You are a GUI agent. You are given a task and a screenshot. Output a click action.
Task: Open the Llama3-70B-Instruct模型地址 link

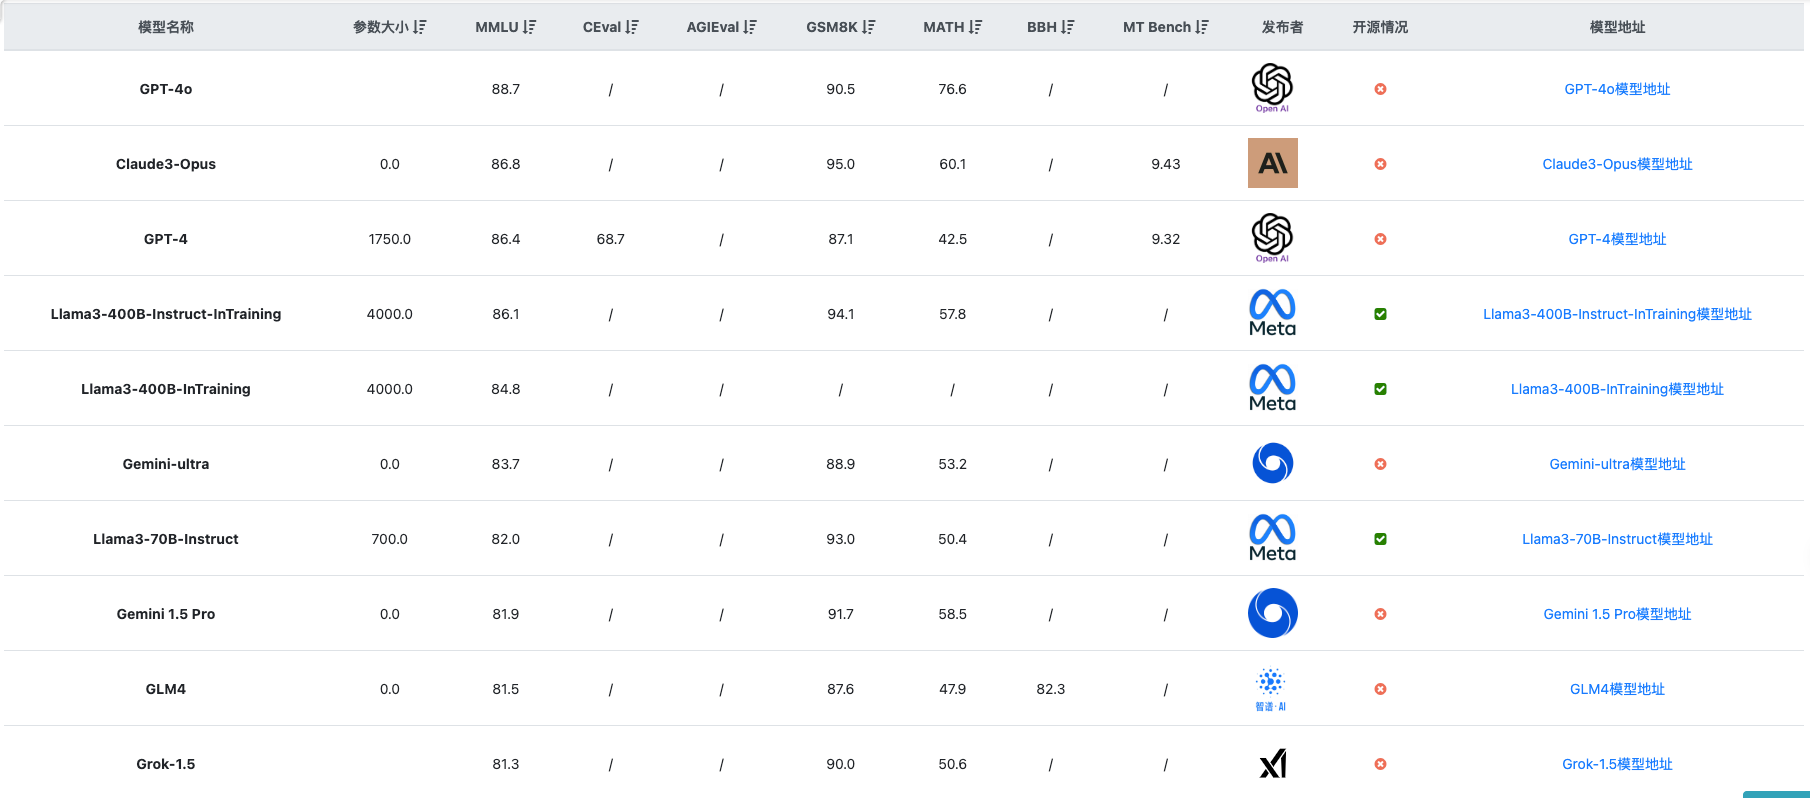tap(1617, 539)
